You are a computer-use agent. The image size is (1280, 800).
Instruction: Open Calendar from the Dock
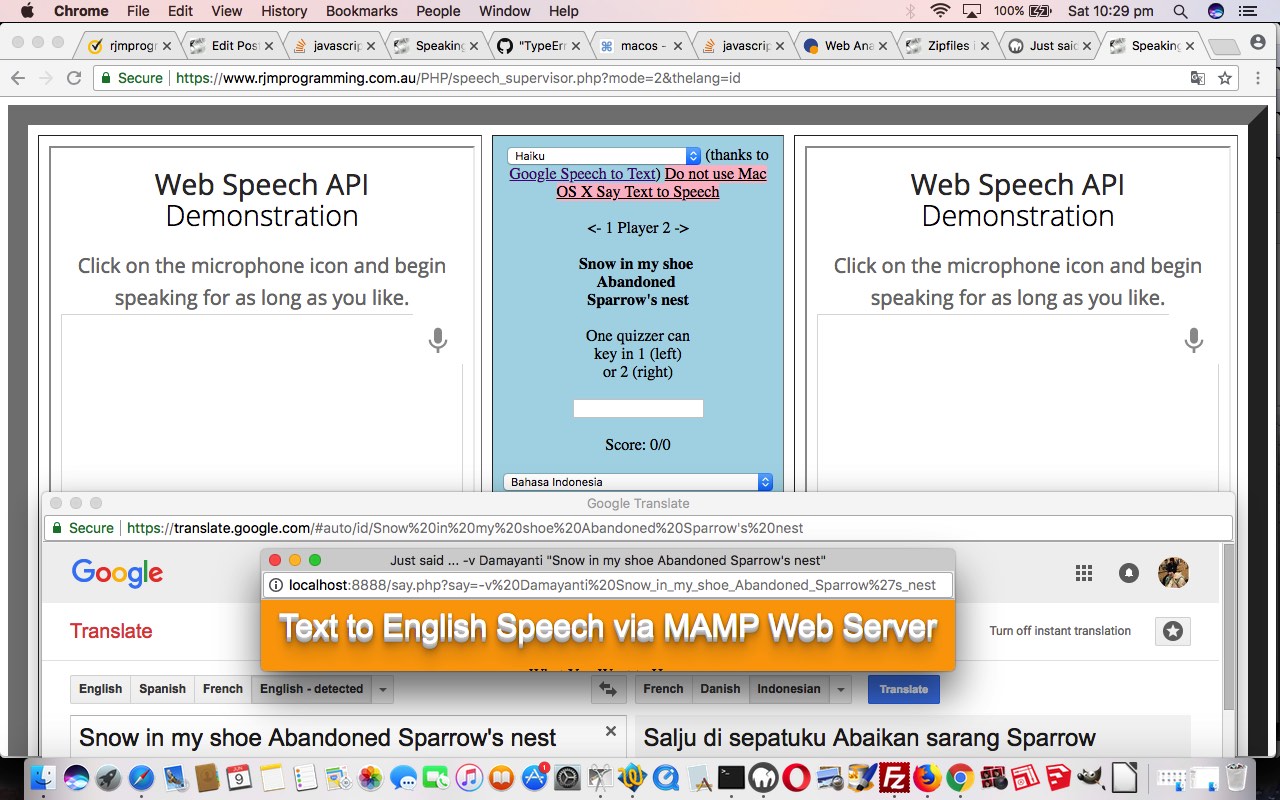click(239, 777)
